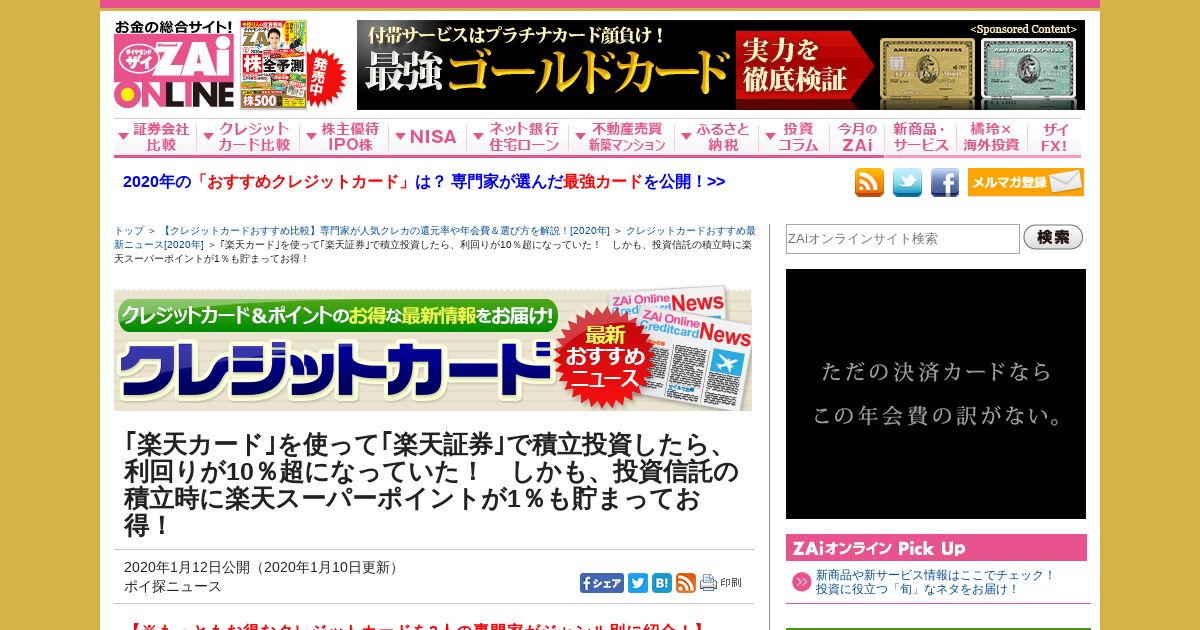
Task: Open the 今月のZAi tab
Action: 857,137
